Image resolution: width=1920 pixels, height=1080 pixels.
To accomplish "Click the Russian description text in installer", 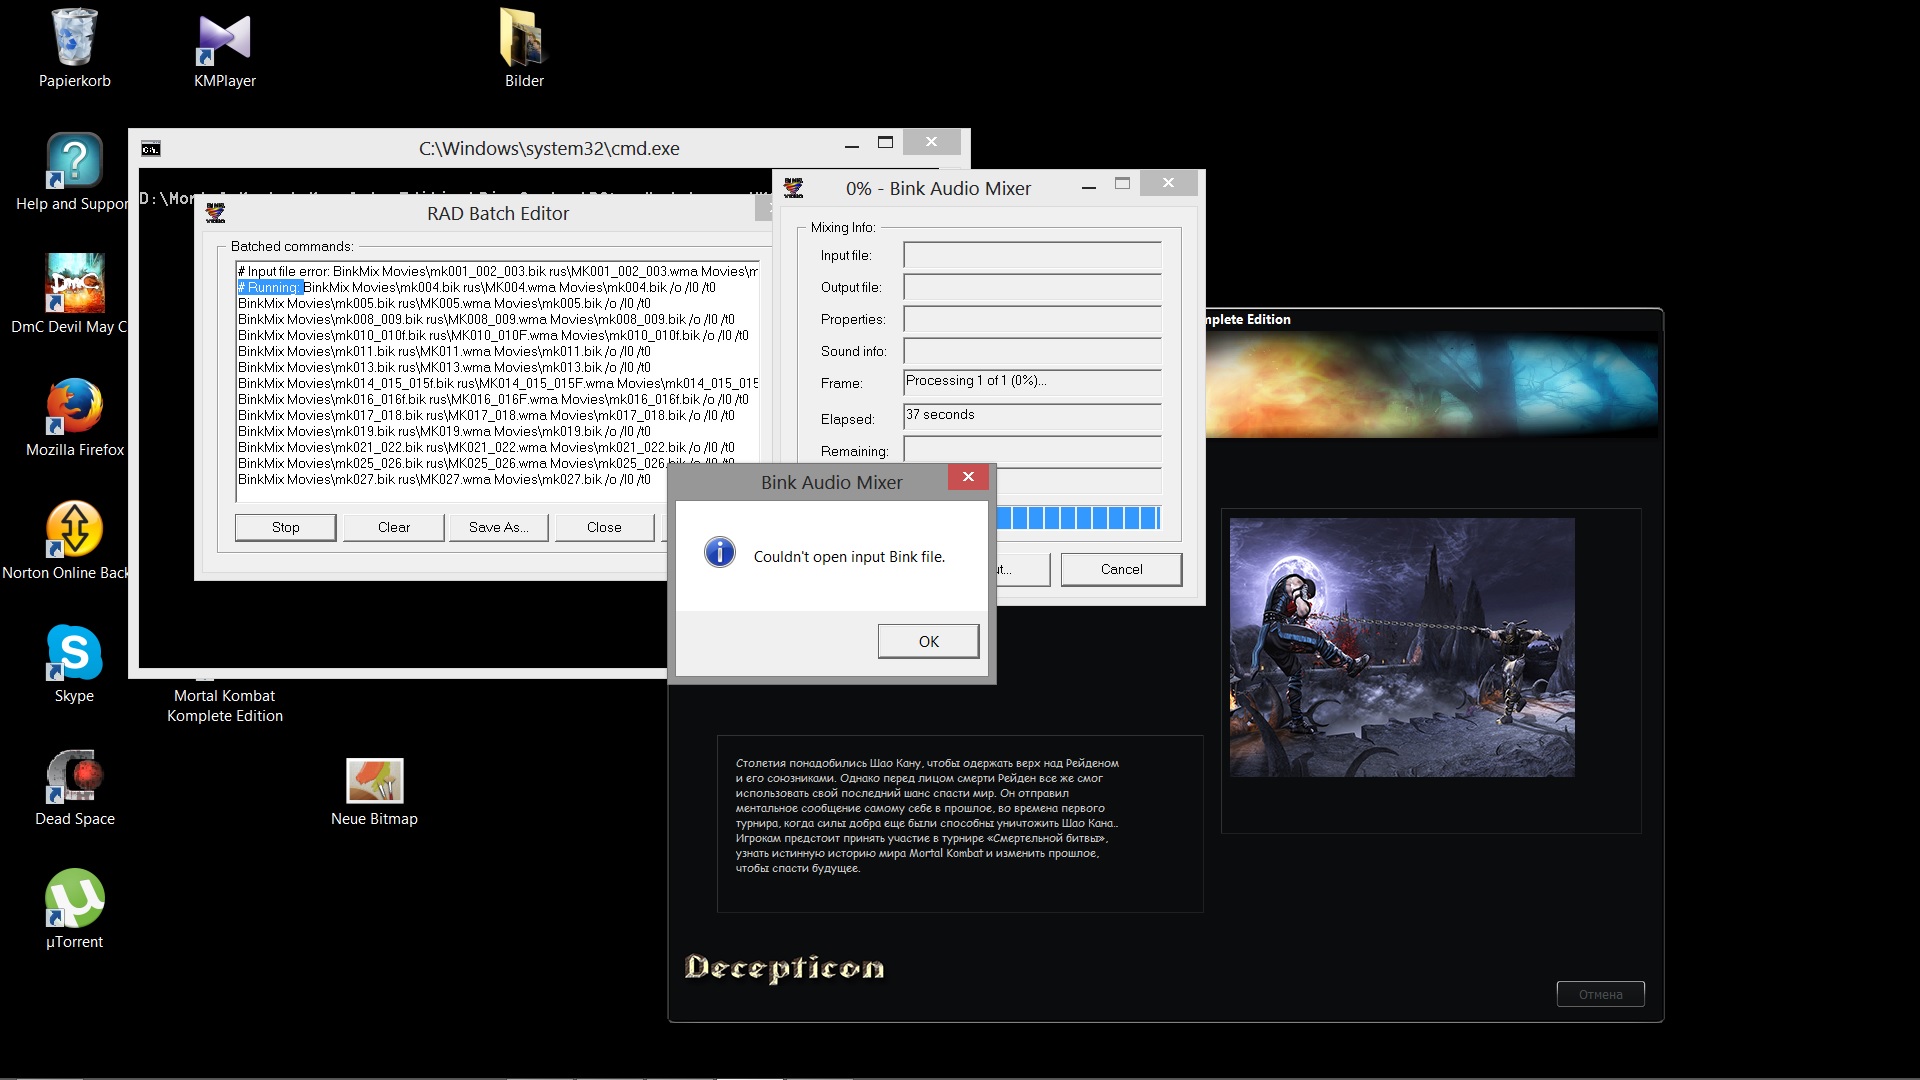I will pos(927,815).
